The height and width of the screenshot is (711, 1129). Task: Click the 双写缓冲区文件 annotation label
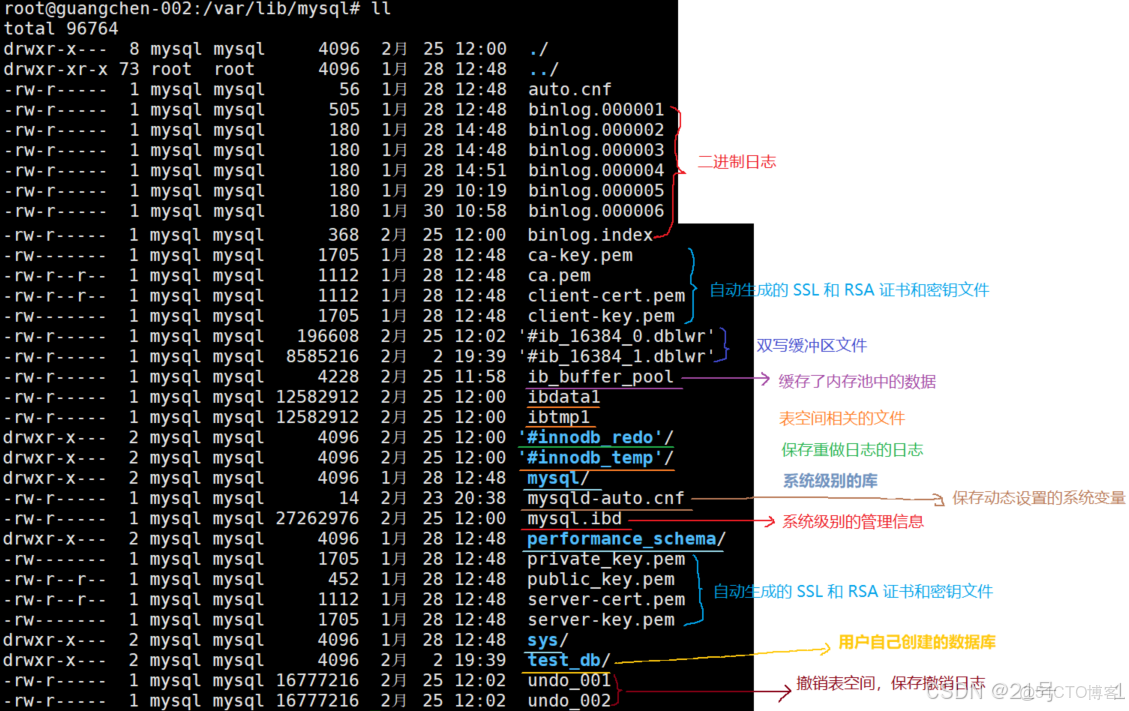(811, 345)
